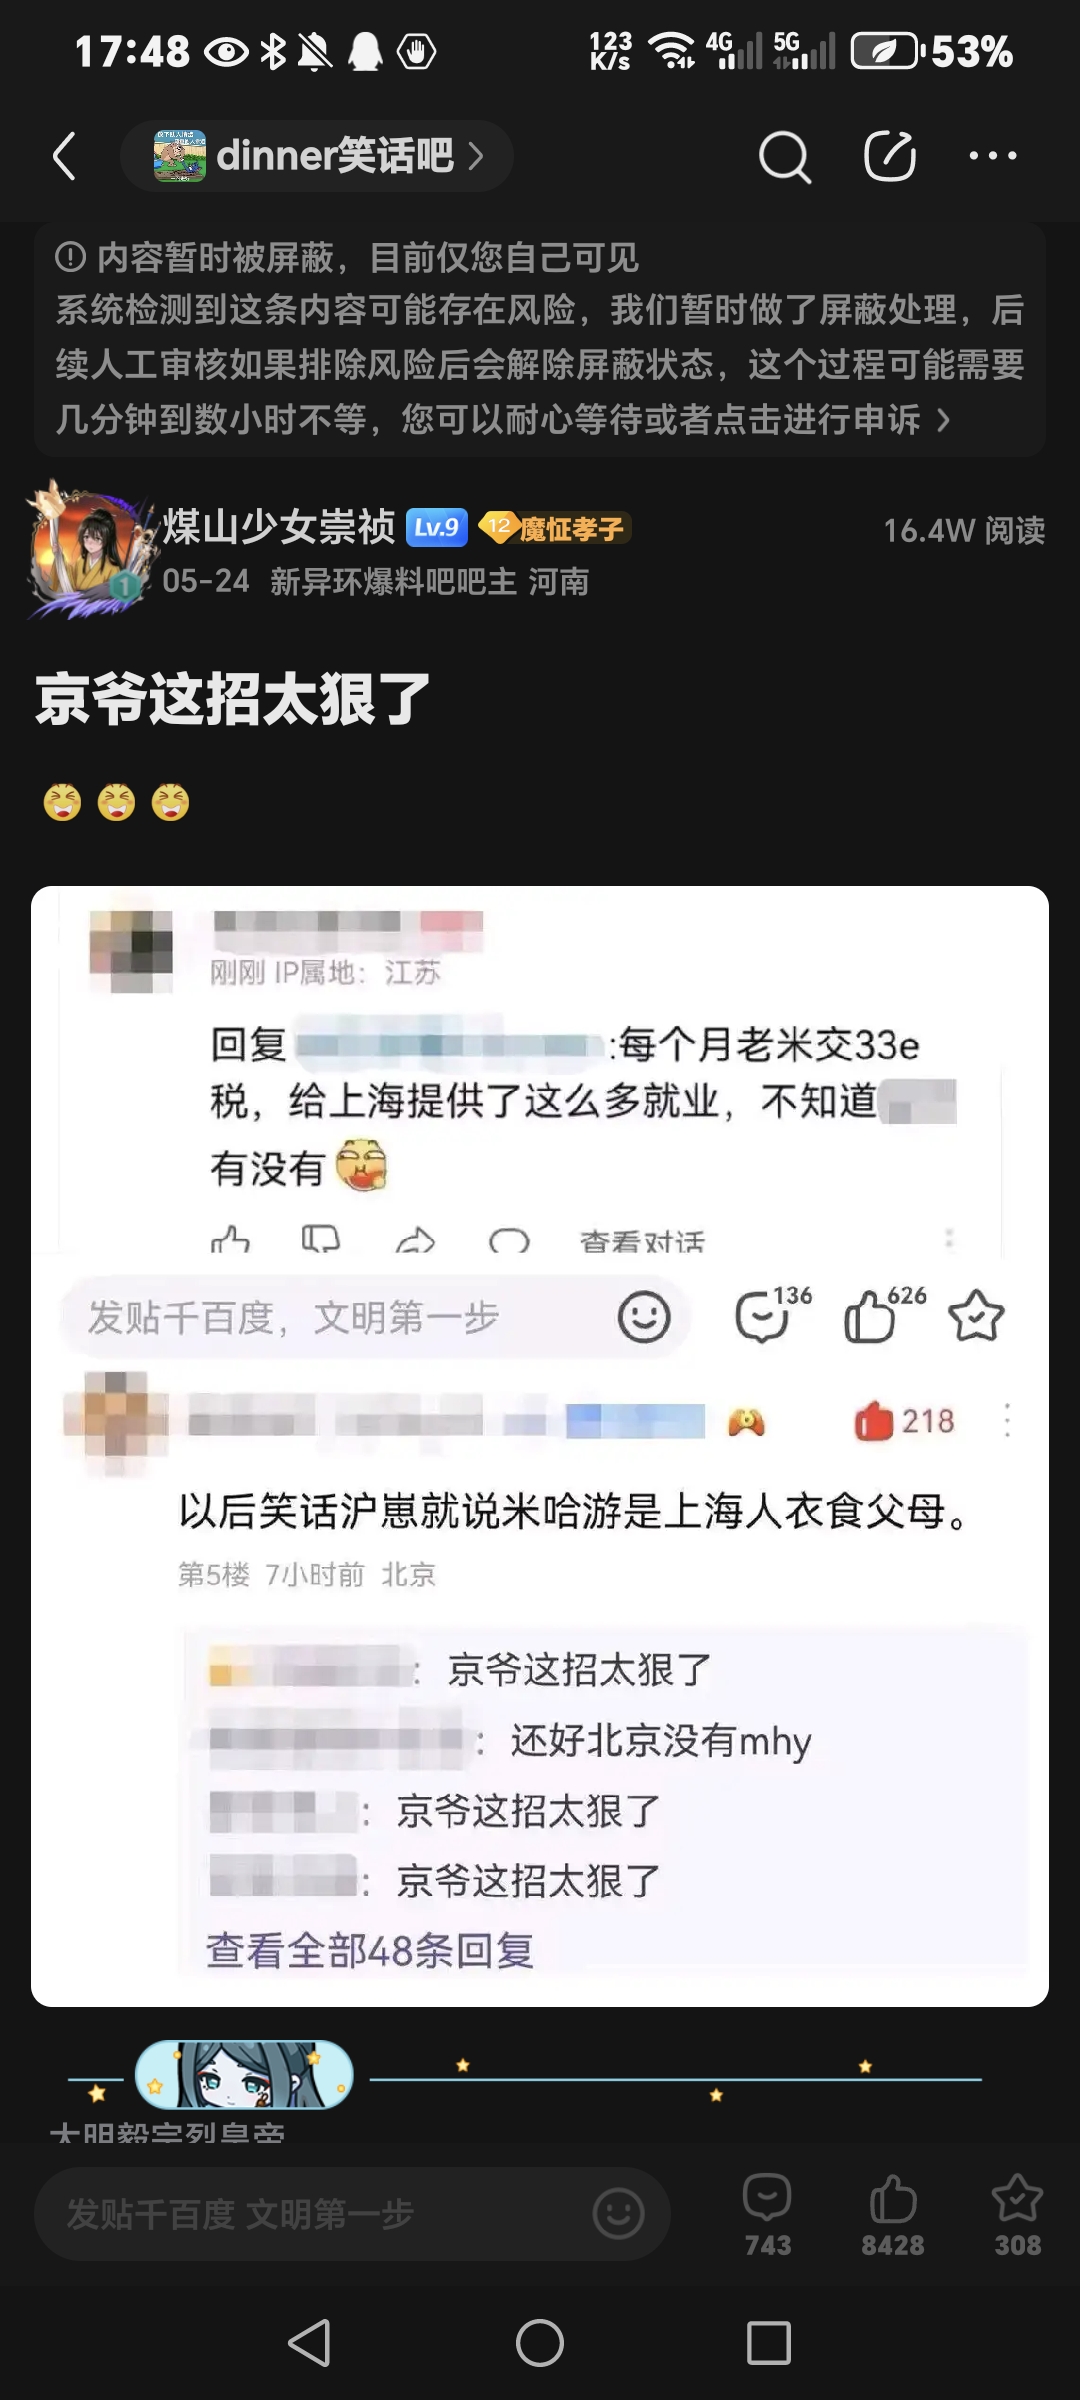Open the emoji picker in the bottom reply bar
1080x2400 pixels.
point(618,2213)
